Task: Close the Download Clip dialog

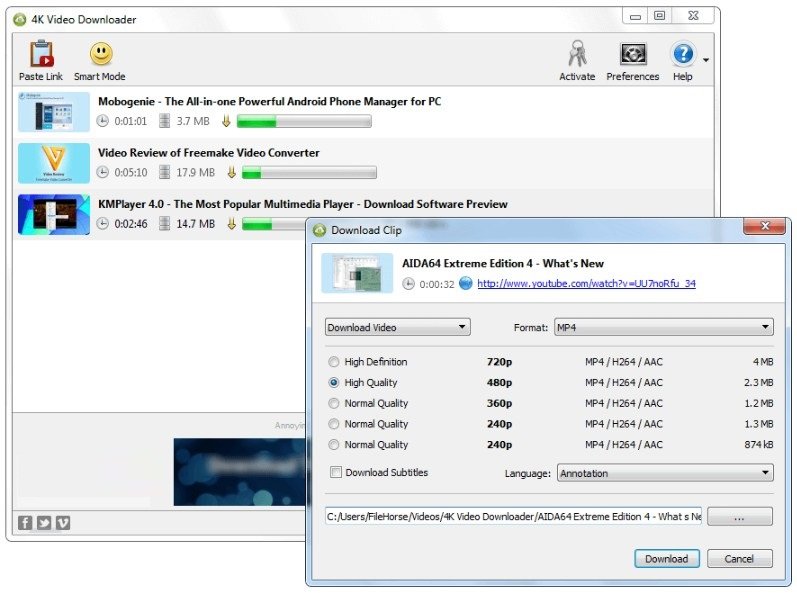Action: (x=764, y=226)
